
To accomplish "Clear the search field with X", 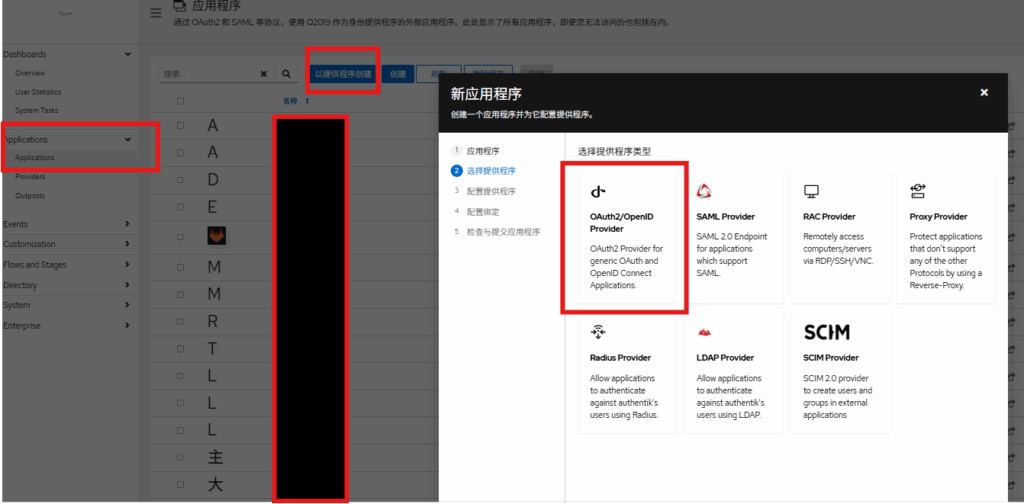I will [x=264, y=74].
